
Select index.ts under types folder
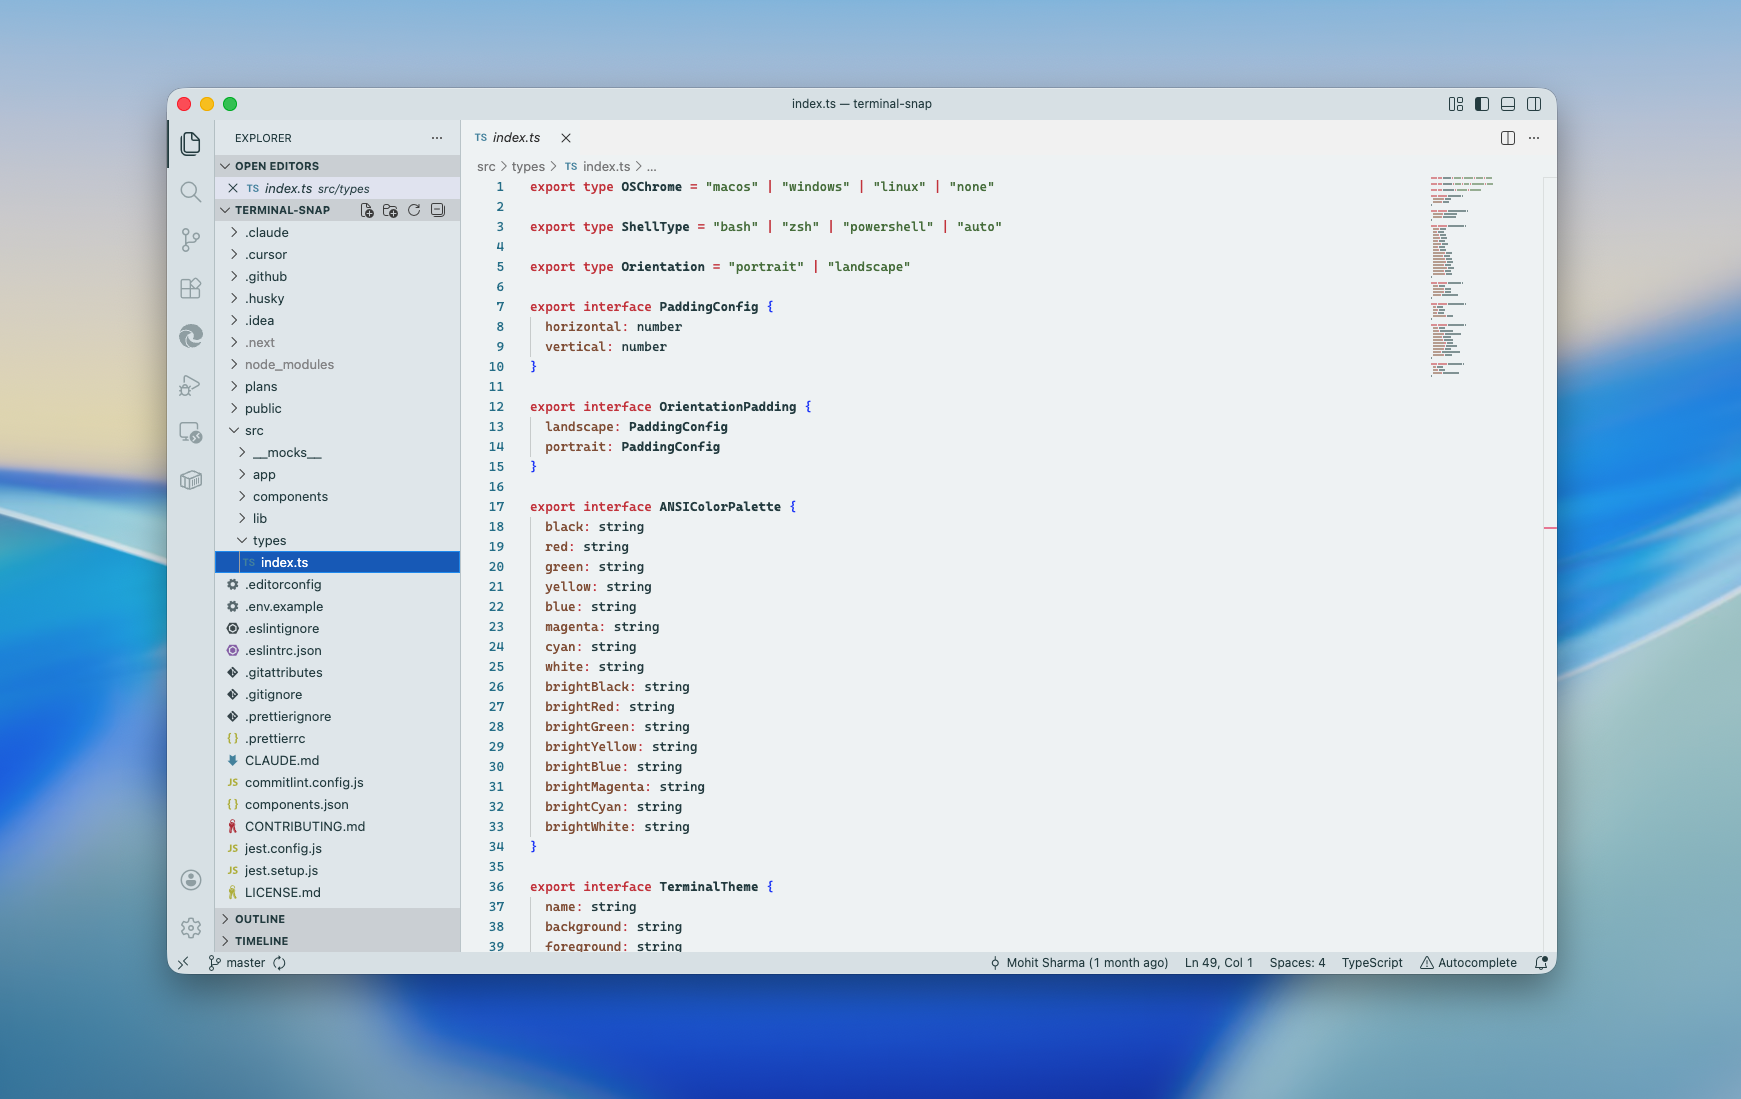(338, 562)
